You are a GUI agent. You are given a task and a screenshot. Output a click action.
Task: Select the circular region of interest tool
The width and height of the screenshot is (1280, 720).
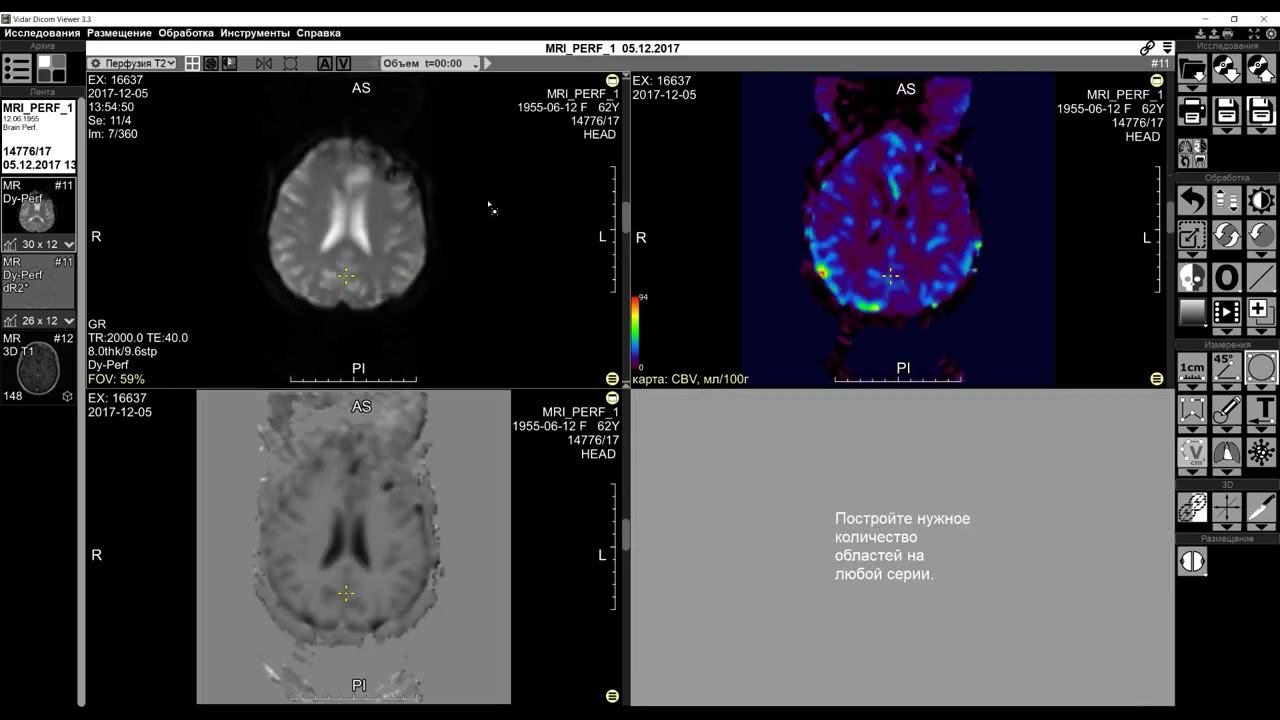tap(1261, 367)
